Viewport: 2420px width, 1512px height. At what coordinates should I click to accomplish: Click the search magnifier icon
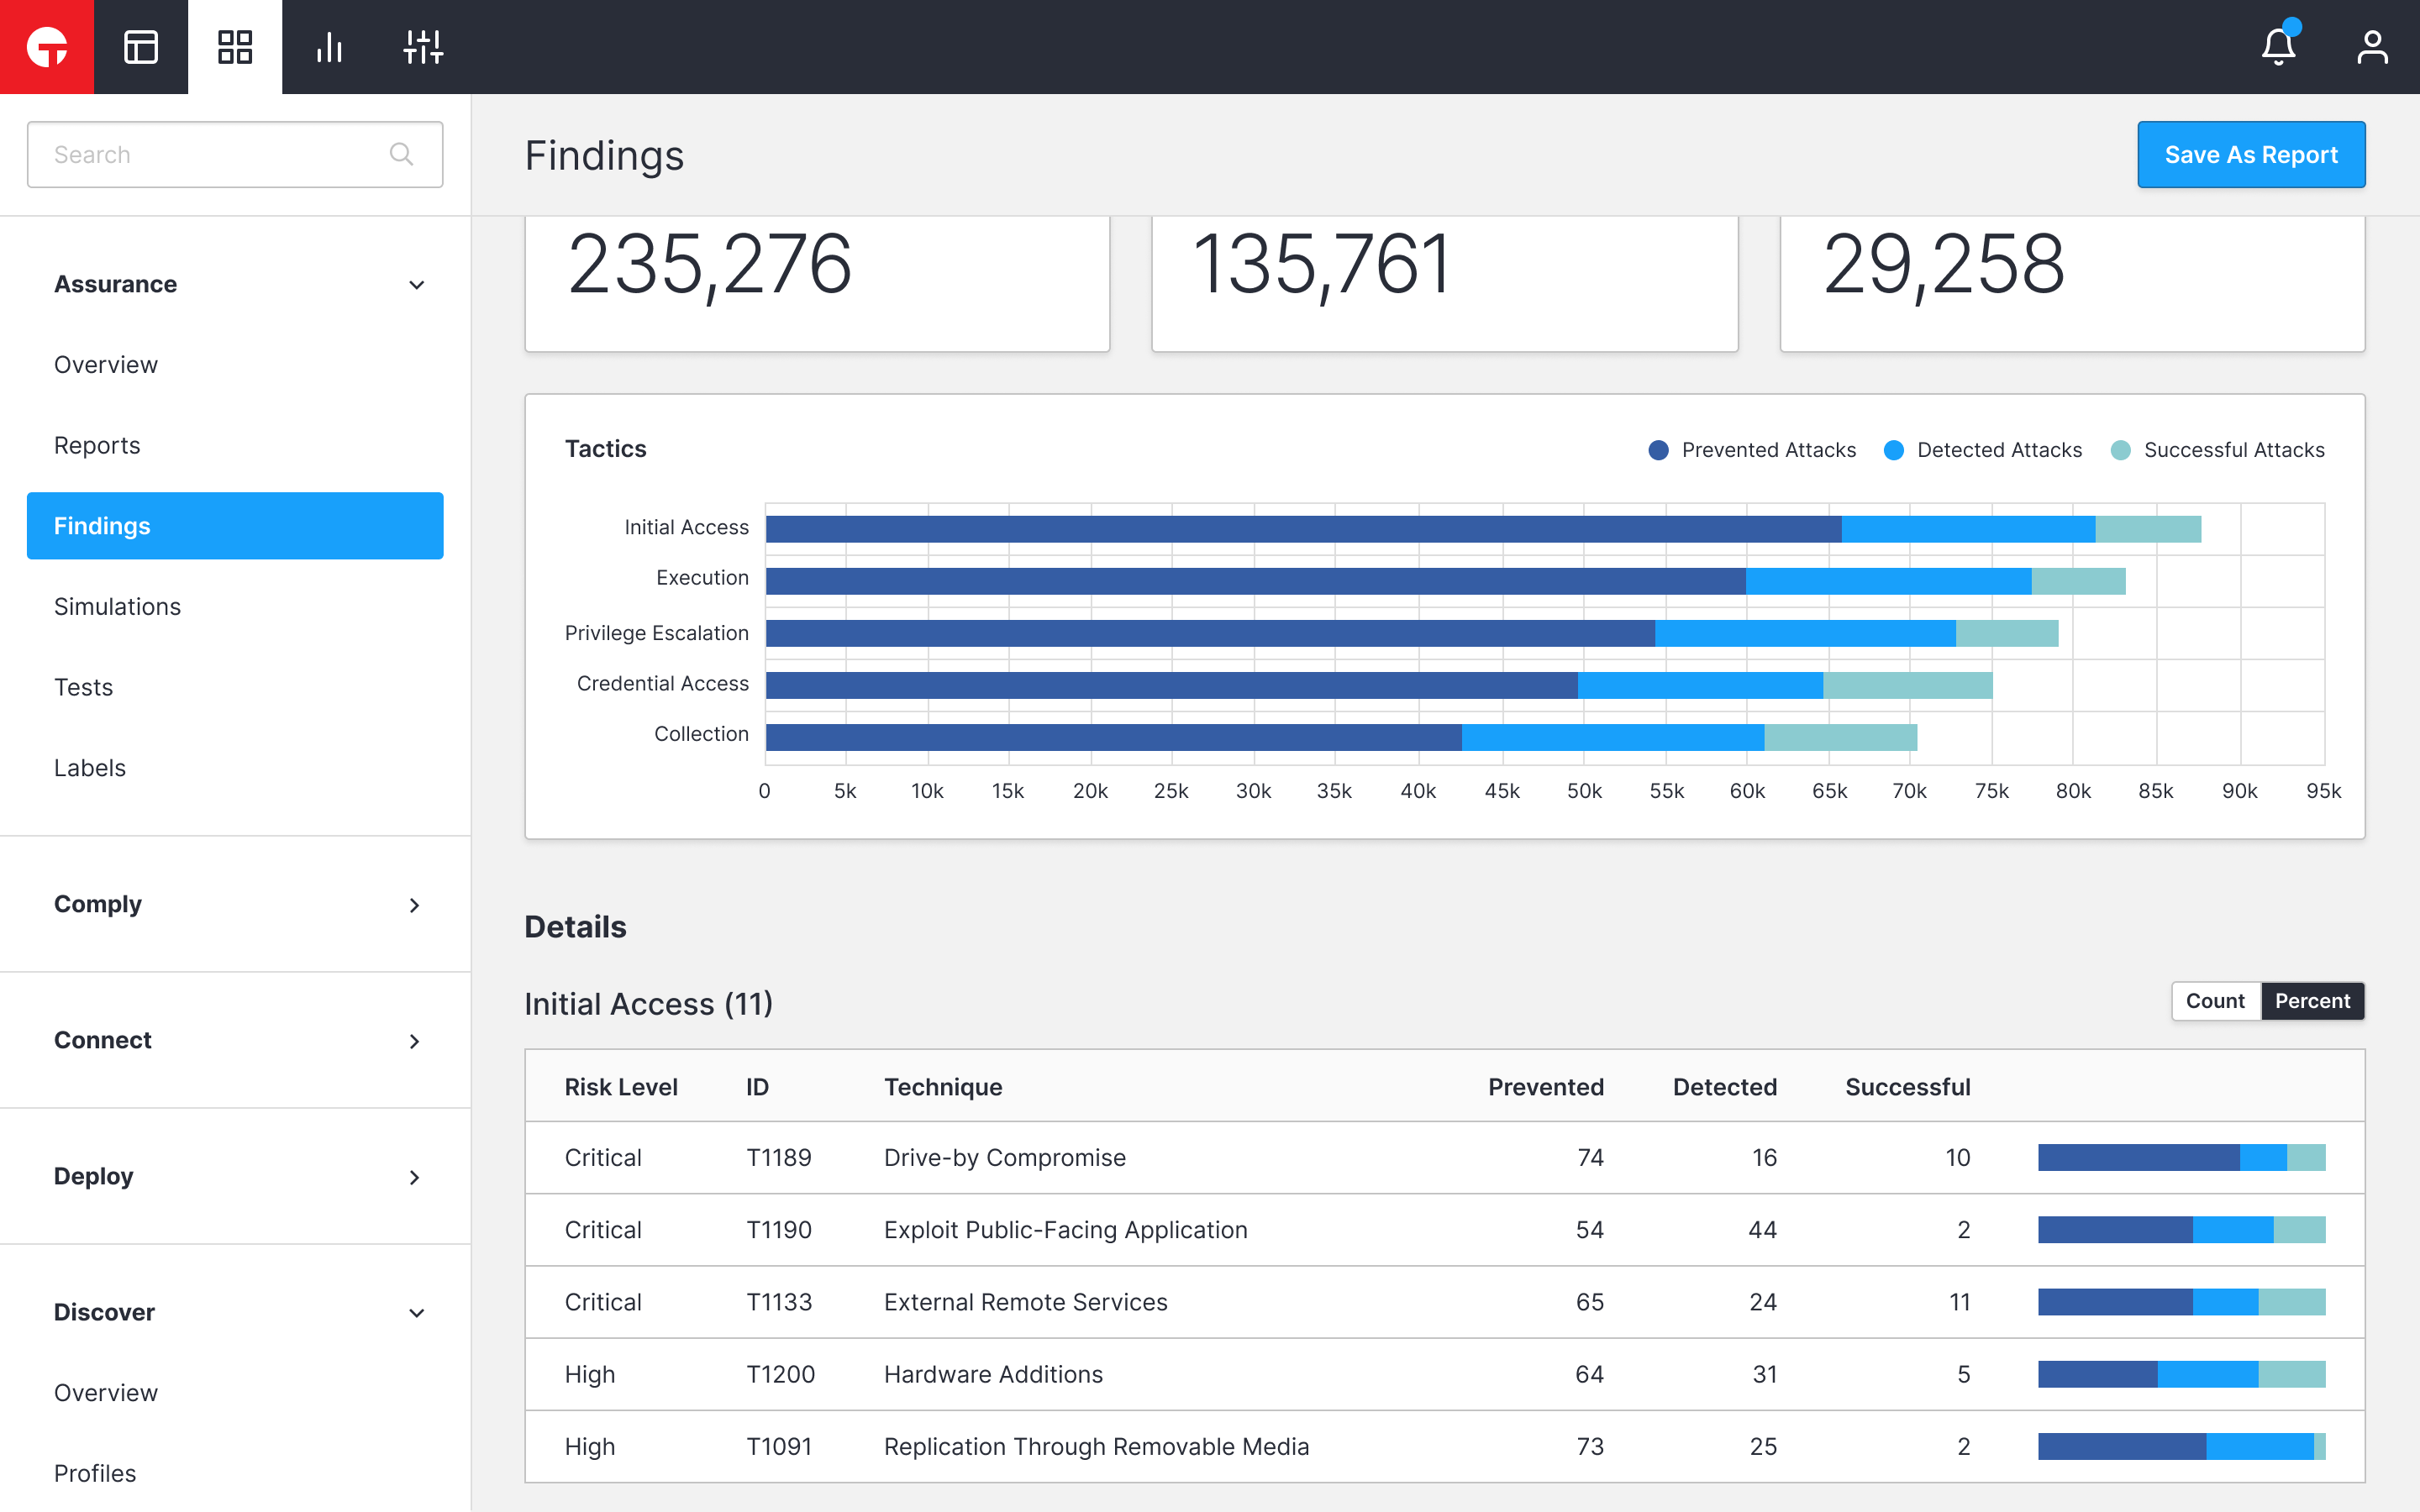pos(401,154)
